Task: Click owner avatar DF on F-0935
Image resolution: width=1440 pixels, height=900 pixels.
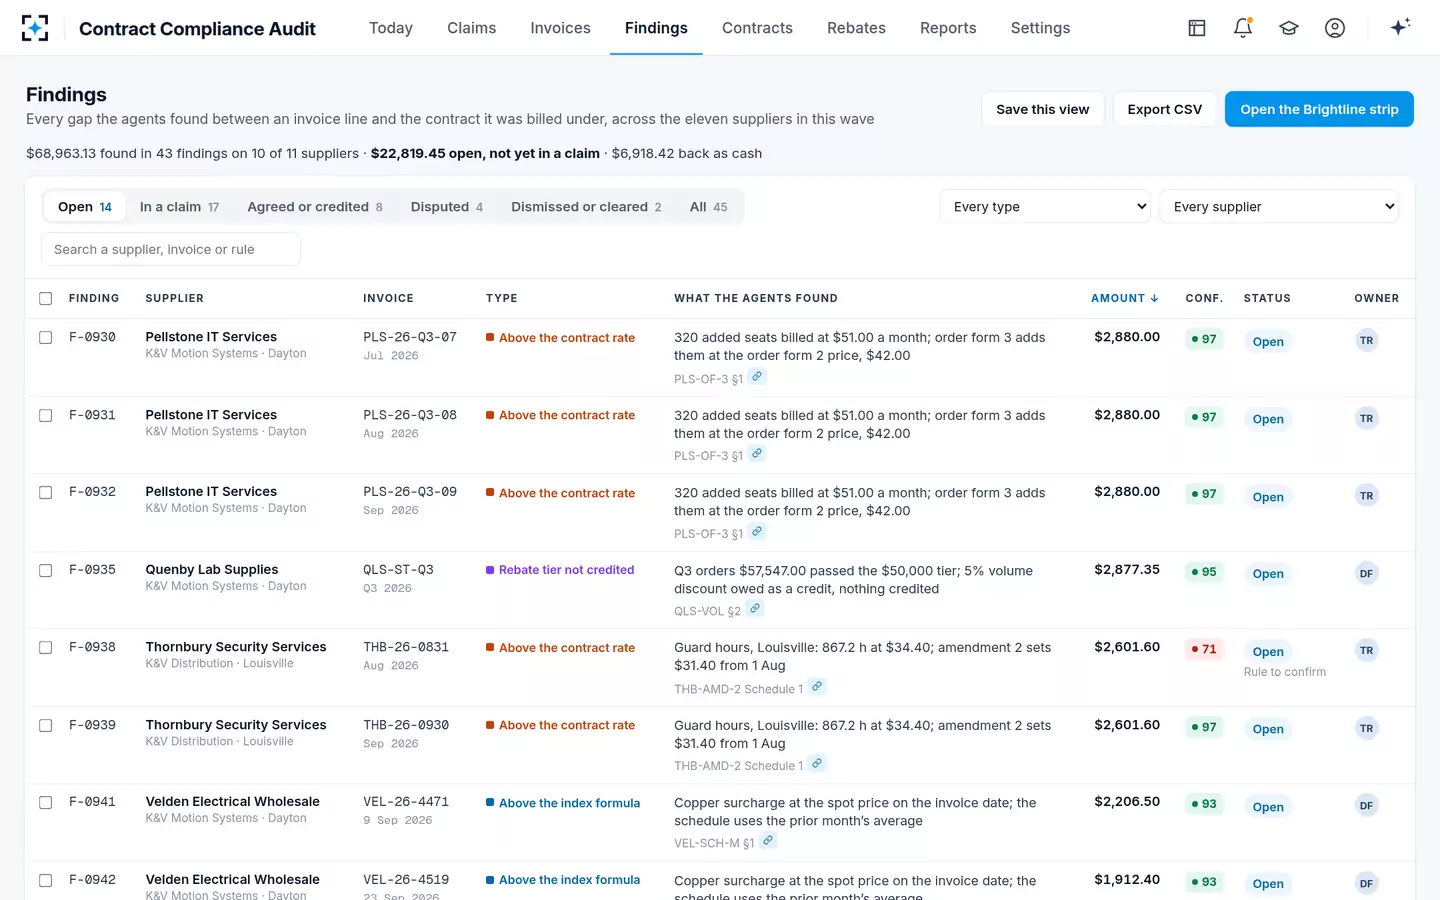Action: point(1366,574)
